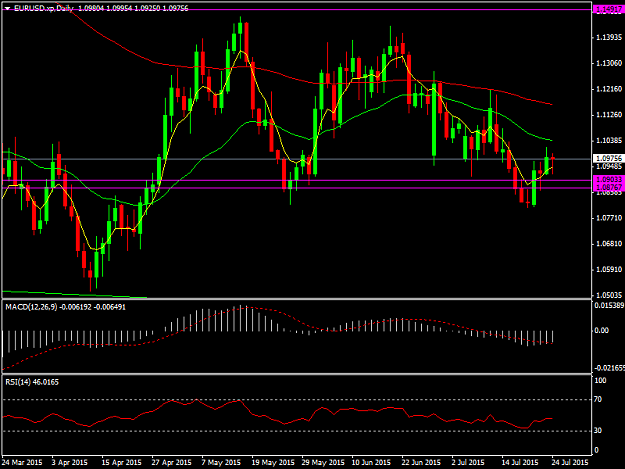This screenshot has width=625, height=469.
Task: Click the 1.05035 price axis value
Action: pyautogui.click(x=609, y=295)
